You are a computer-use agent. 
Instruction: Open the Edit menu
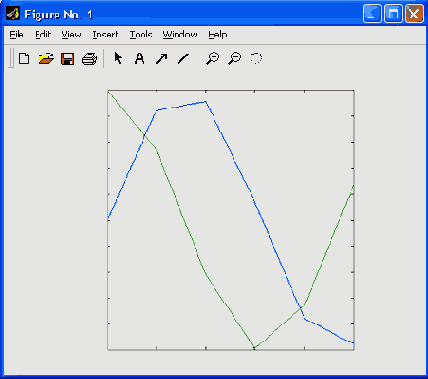tap(43, 34)
